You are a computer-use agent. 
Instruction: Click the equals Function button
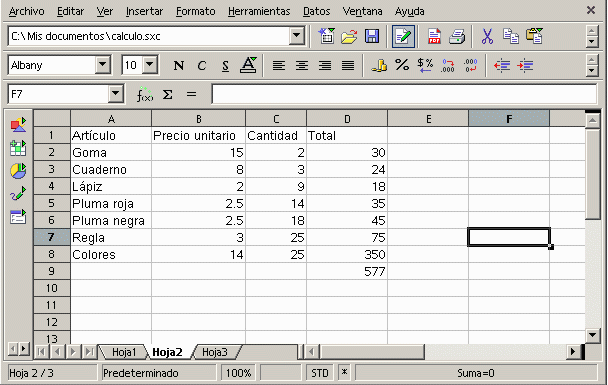coord(191,94)
